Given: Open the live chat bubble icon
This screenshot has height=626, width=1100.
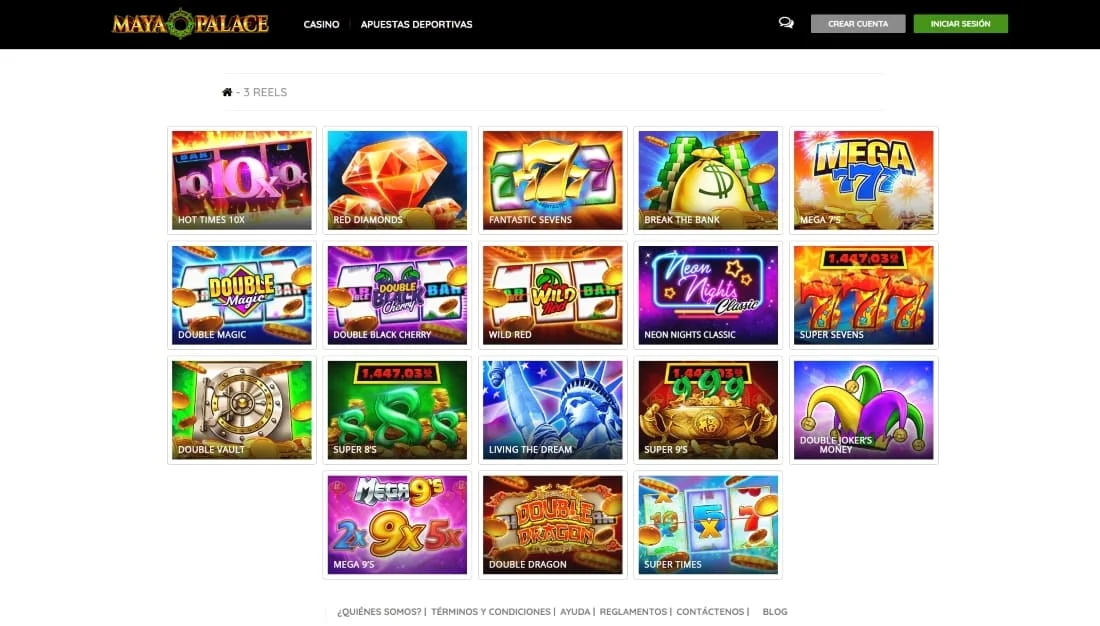Looking at the screenshot, I should click(x=786, y=23).
